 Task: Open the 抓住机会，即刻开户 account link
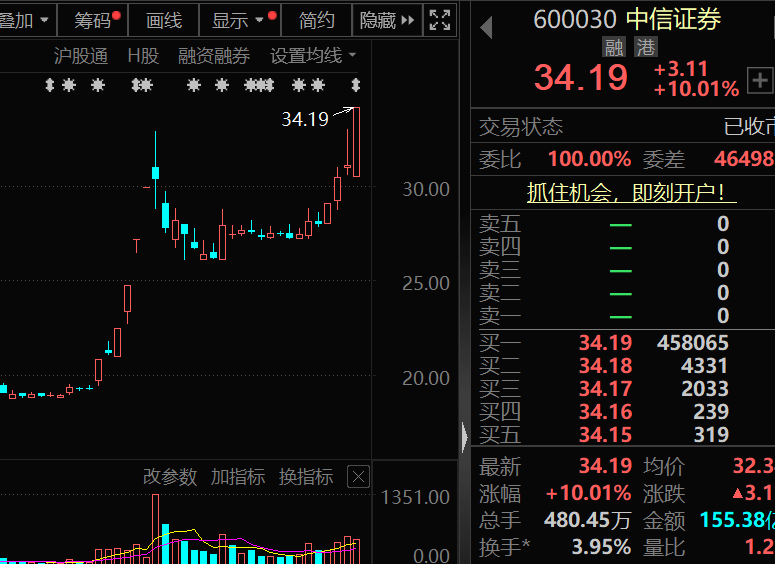point(631,192)
